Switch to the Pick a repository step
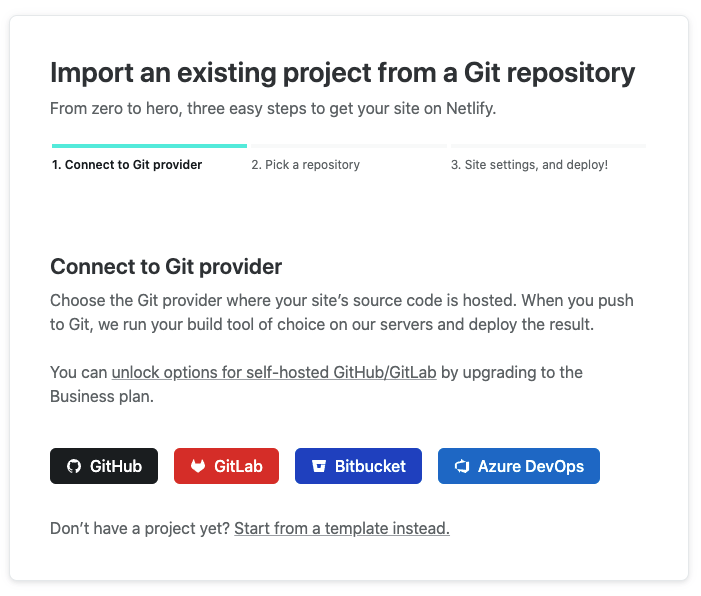Image resolution: width=701 pixels, height=596 pixels. 305,165
